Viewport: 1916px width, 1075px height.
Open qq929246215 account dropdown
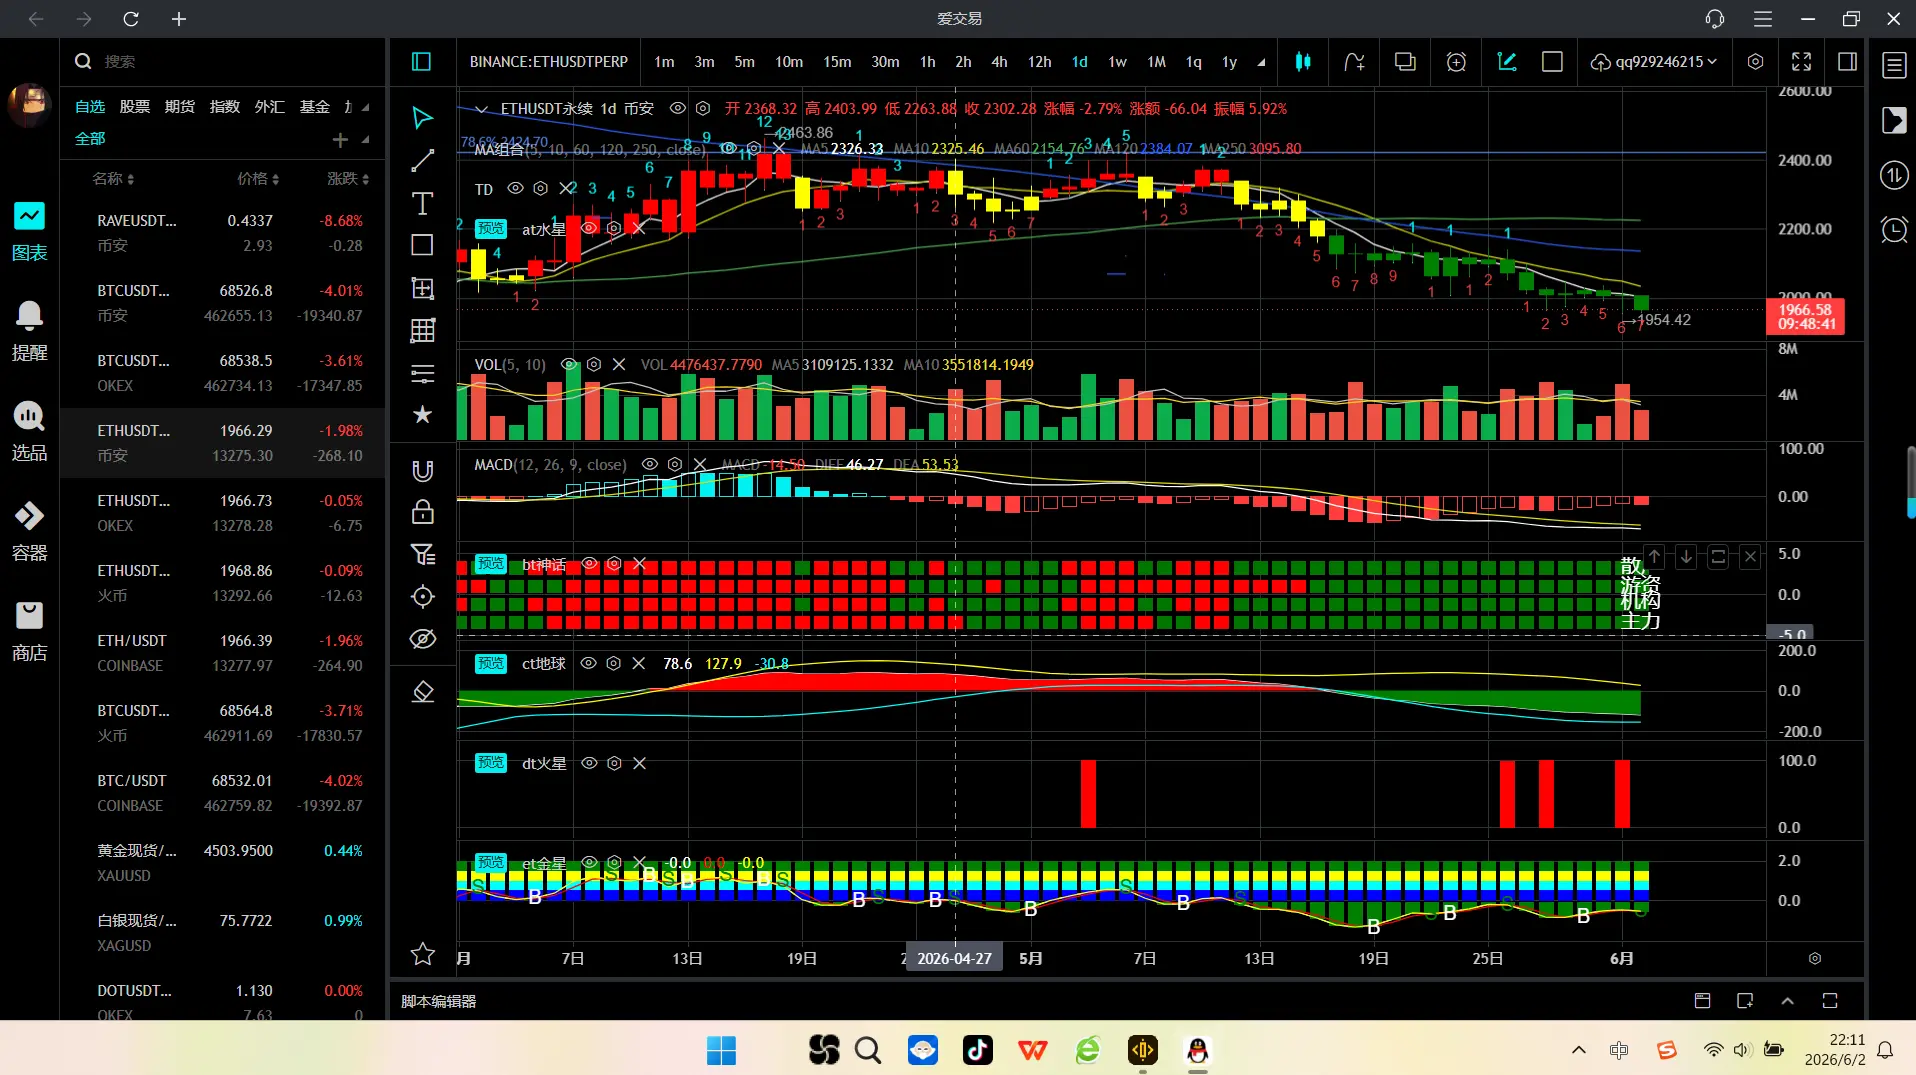[1655, 62]
